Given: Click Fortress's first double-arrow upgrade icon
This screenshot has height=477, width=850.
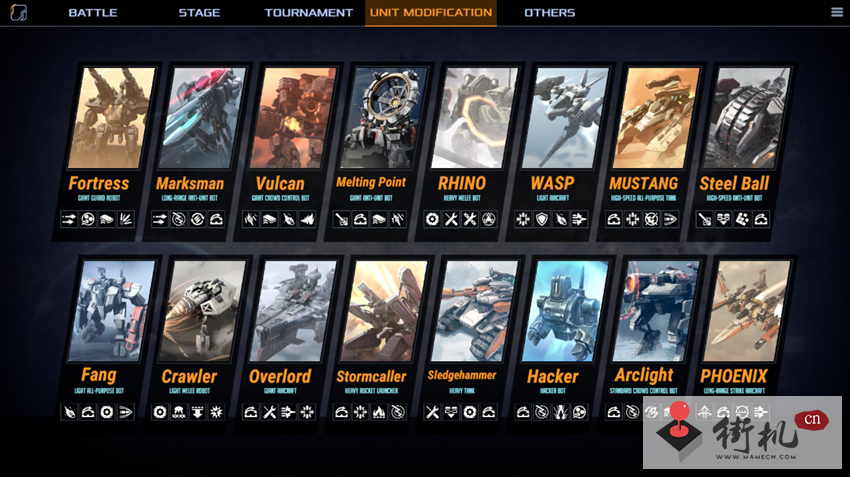Looking at the screenshot, I should click(69, 219).
